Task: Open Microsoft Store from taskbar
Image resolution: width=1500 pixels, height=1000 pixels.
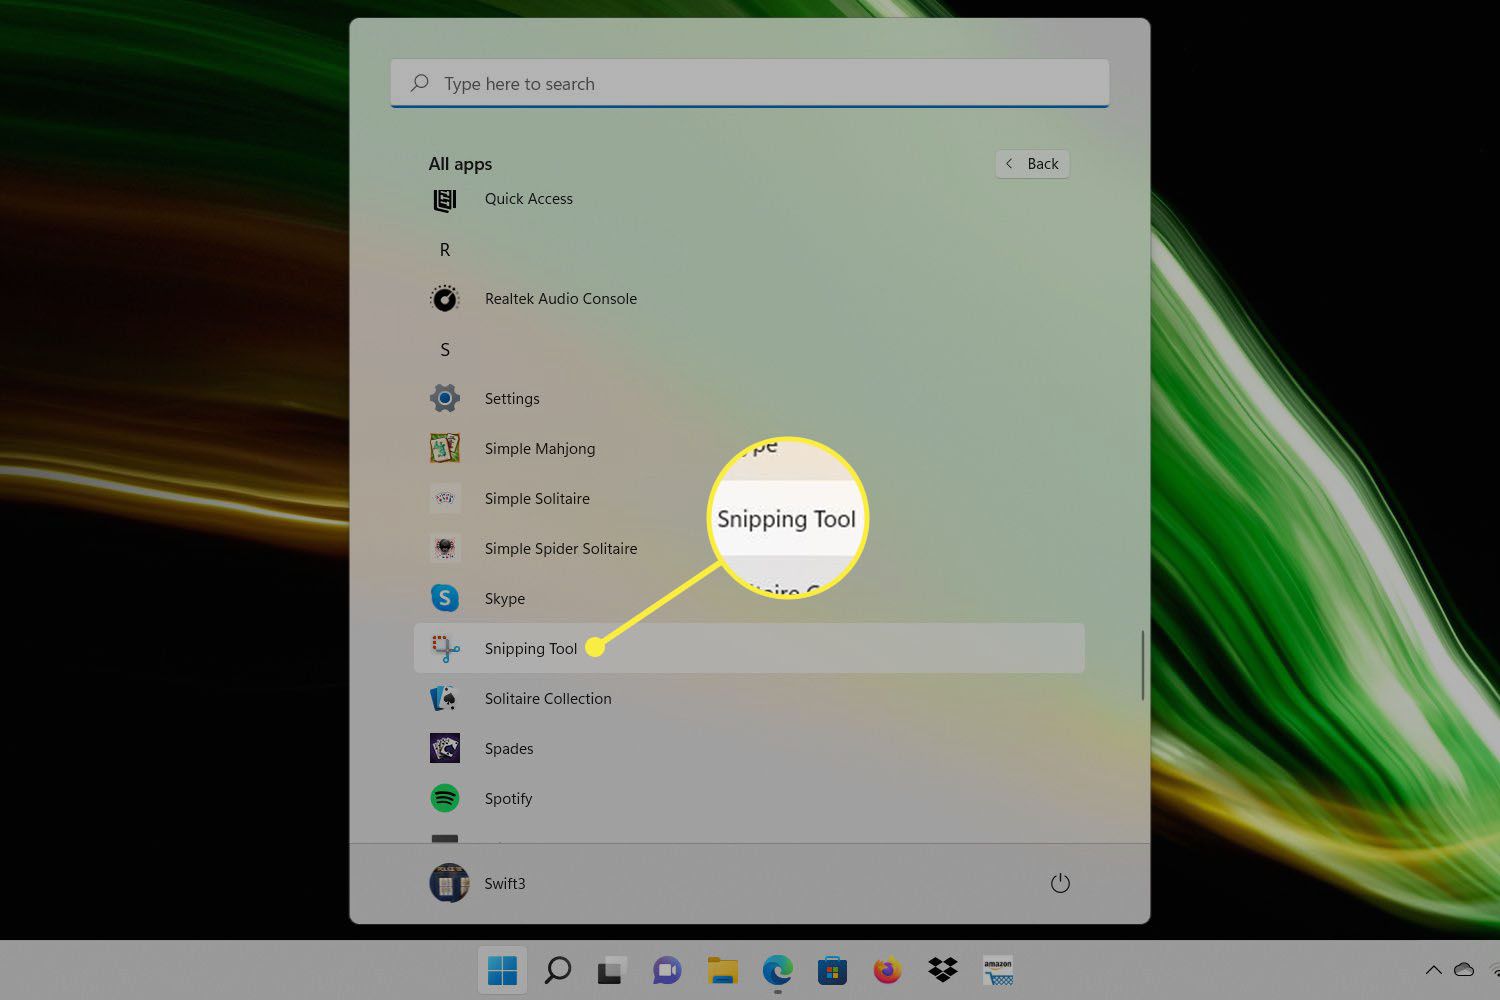Action: point(832,969)
